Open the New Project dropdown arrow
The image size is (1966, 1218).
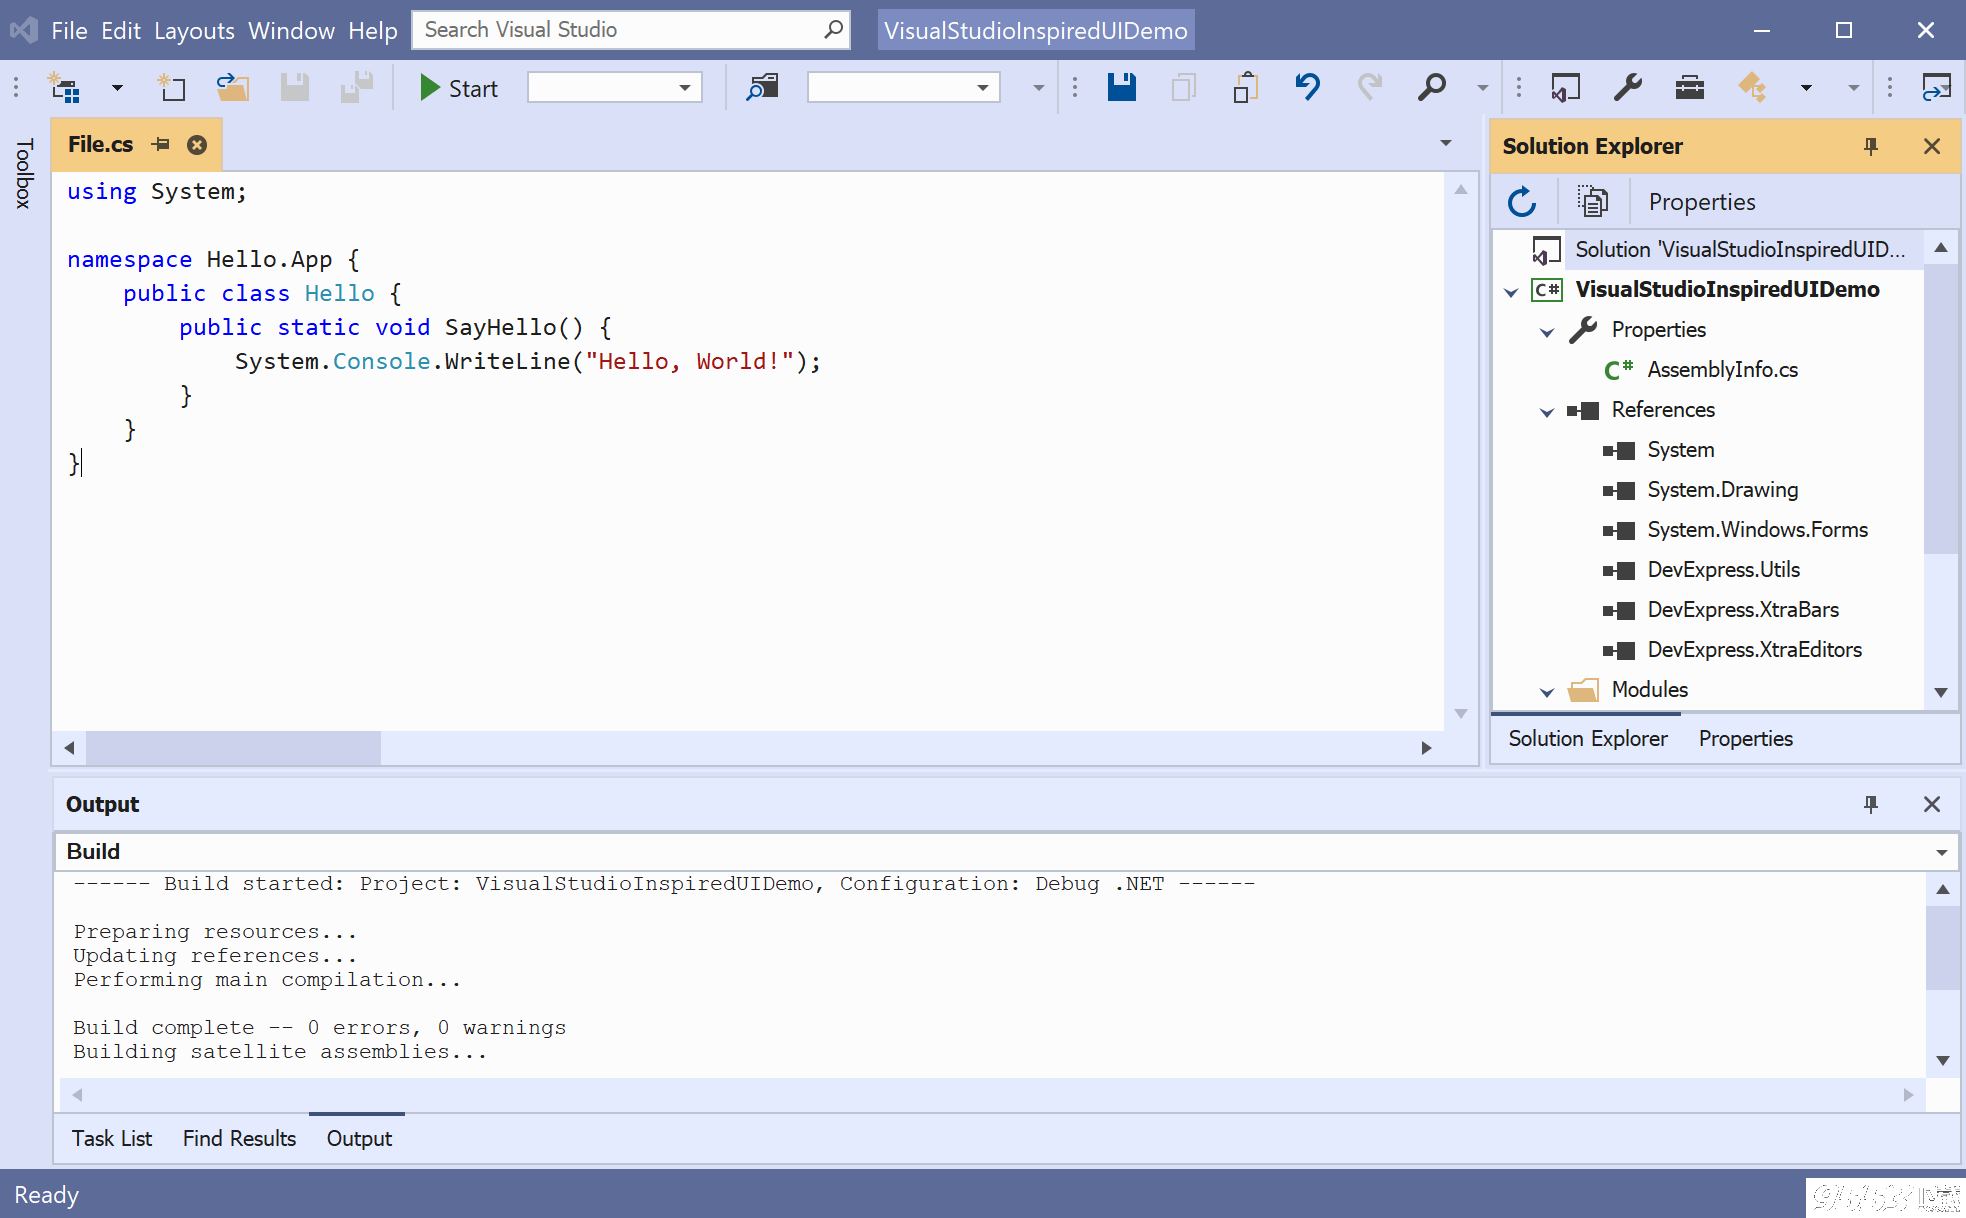point(117,88)
